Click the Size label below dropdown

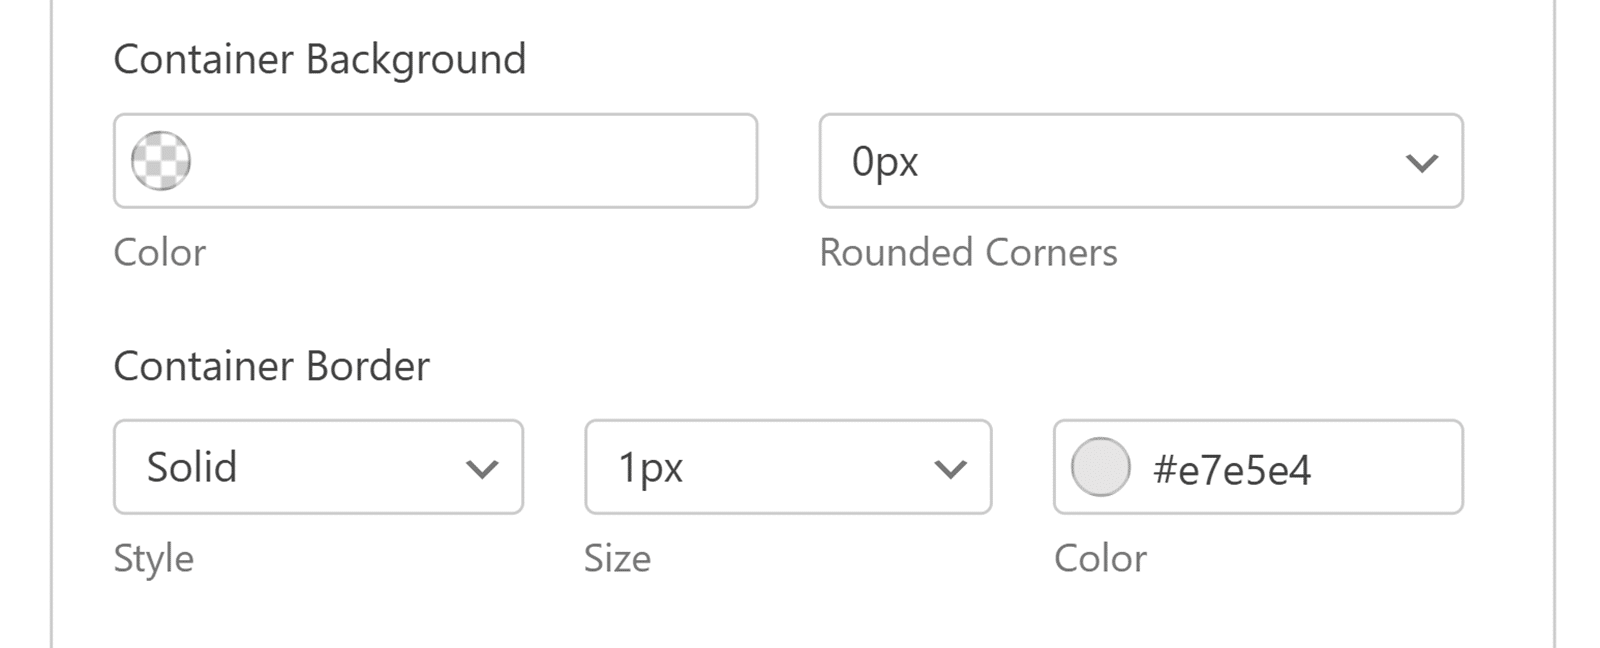[618, 559]
